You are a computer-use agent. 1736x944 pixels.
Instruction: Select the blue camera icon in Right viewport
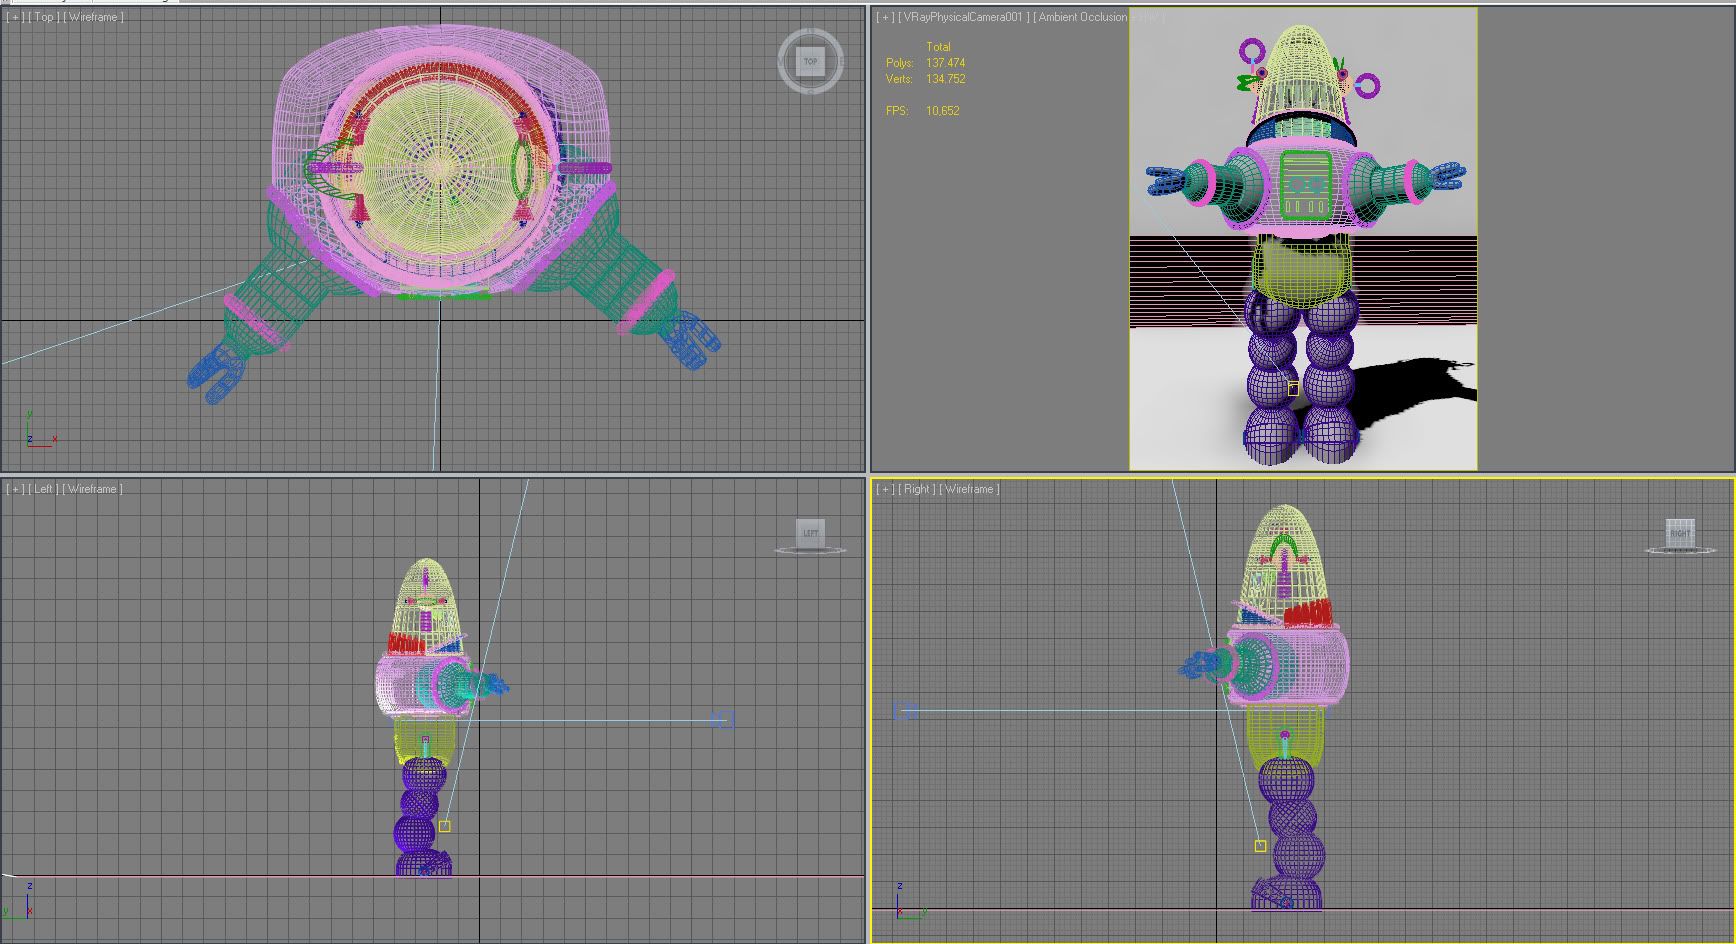point(906,711)
